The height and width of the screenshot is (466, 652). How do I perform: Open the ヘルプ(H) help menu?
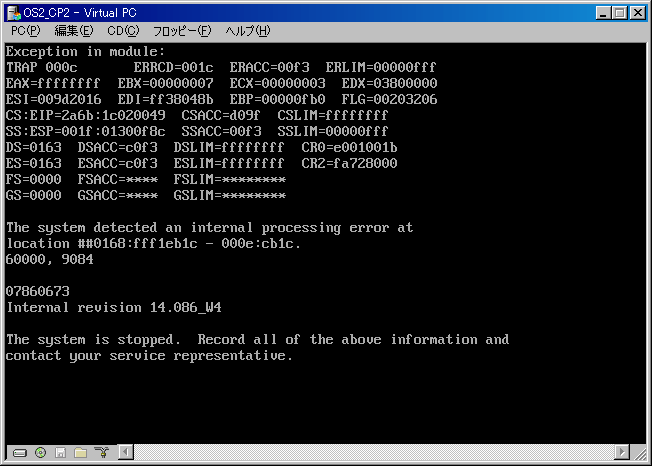point(248,31)
